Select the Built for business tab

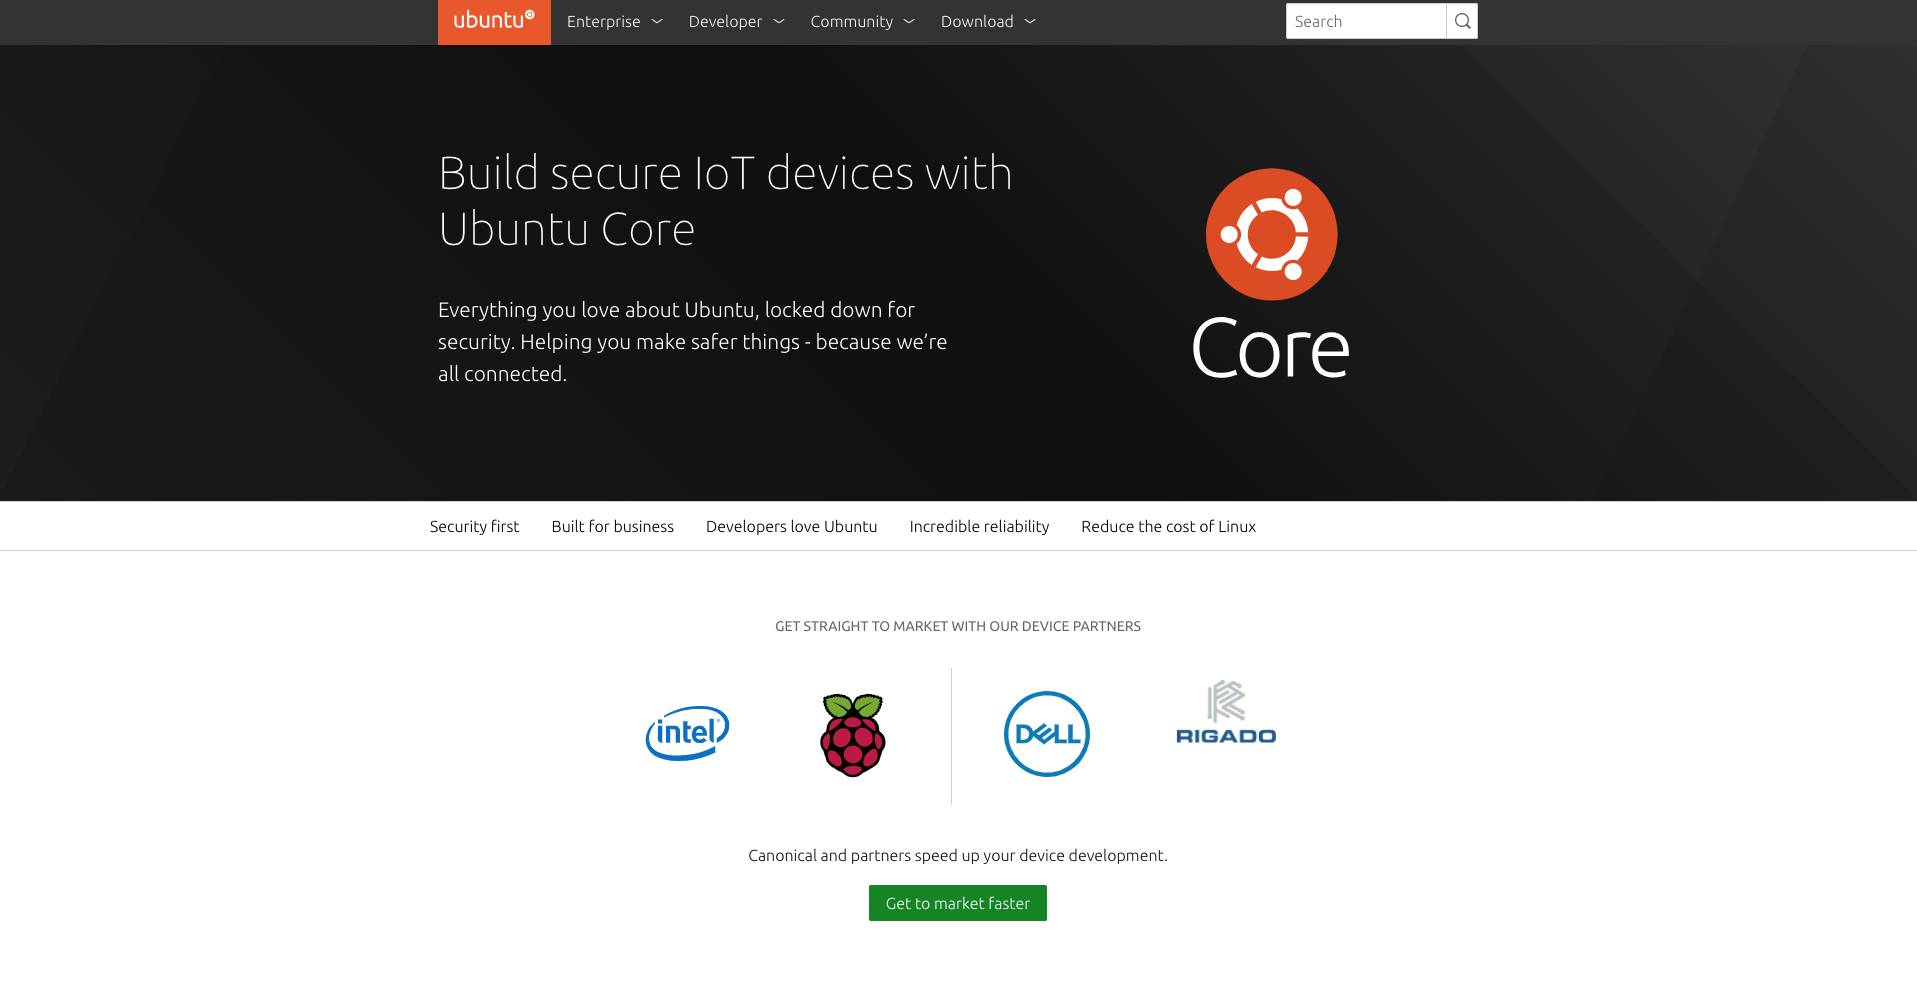pos(612,526)
